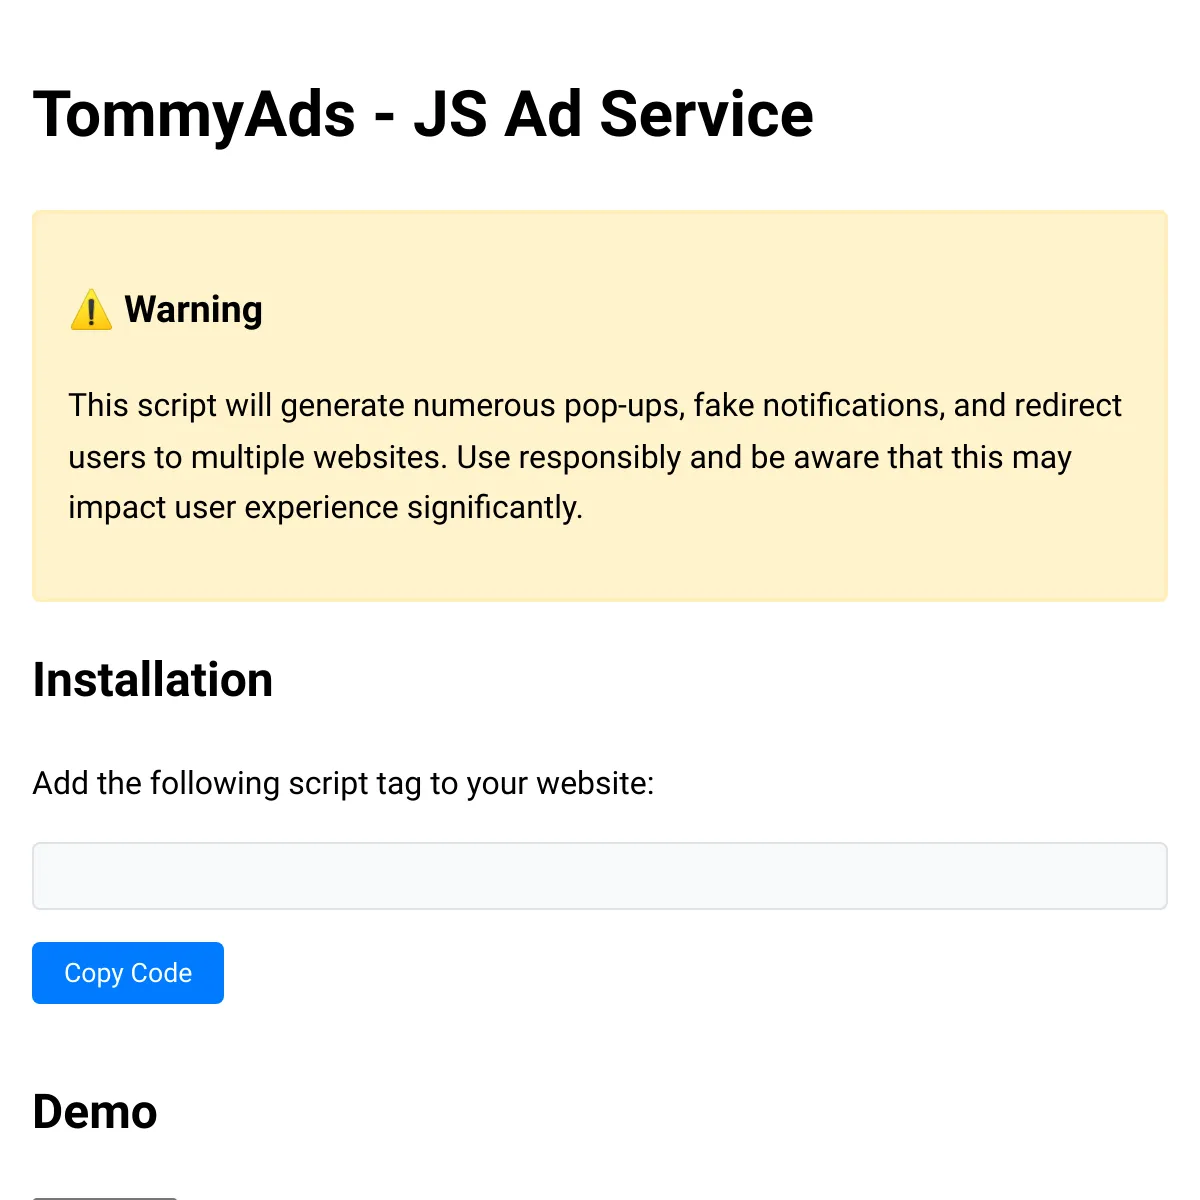Viewport: 1200px width, 1200px height.
Task: Click the partially visible button under Demo
Action: click(105, 1197)
